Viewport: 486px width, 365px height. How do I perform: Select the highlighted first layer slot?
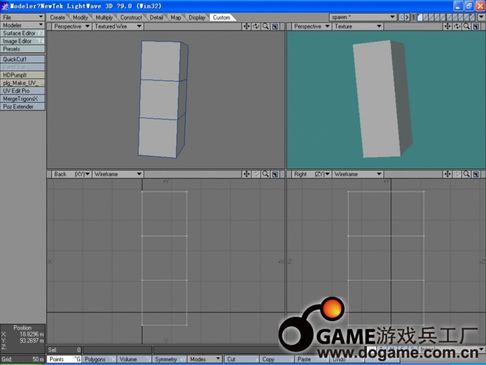tap(421, 17)
